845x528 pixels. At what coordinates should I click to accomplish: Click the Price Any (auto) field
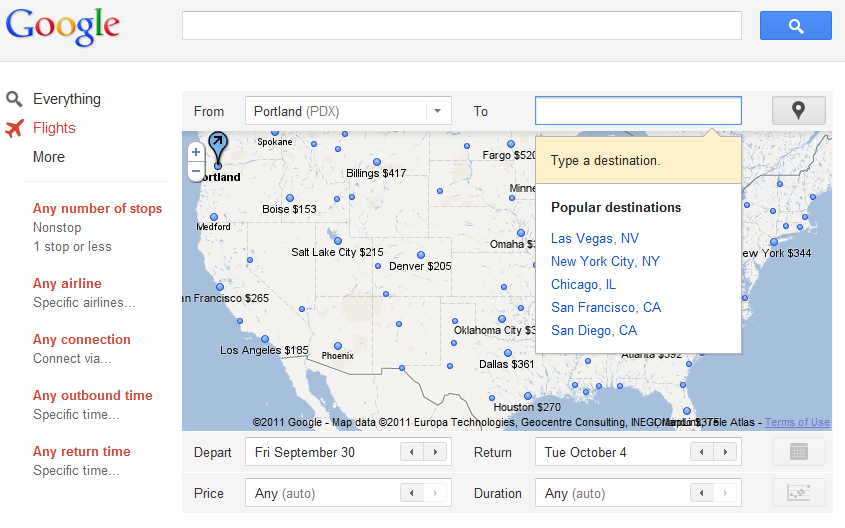(x=348, y=492)
